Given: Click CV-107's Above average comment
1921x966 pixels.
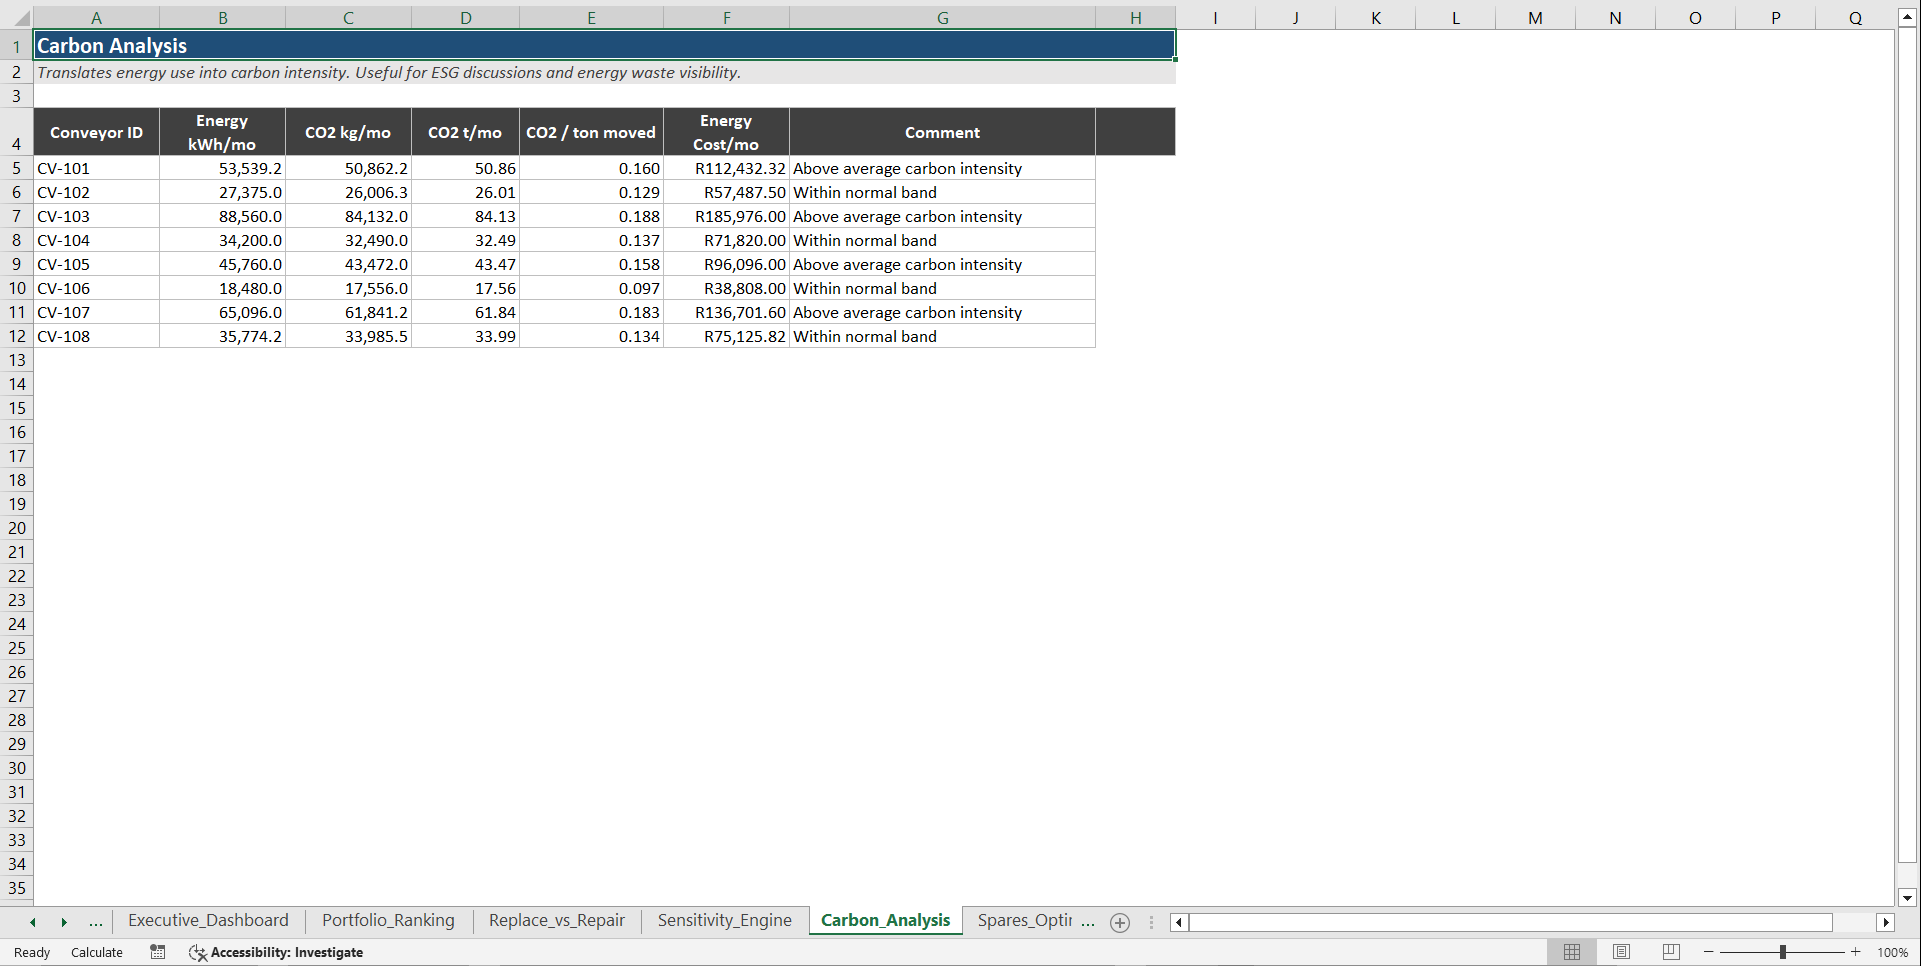Looking at the screenshot, I should point(942,312).
